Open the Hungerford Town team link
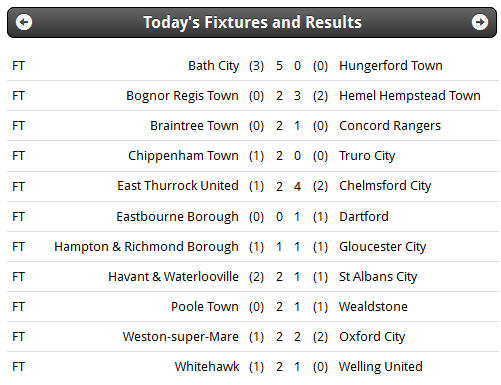 coord(391,66)
